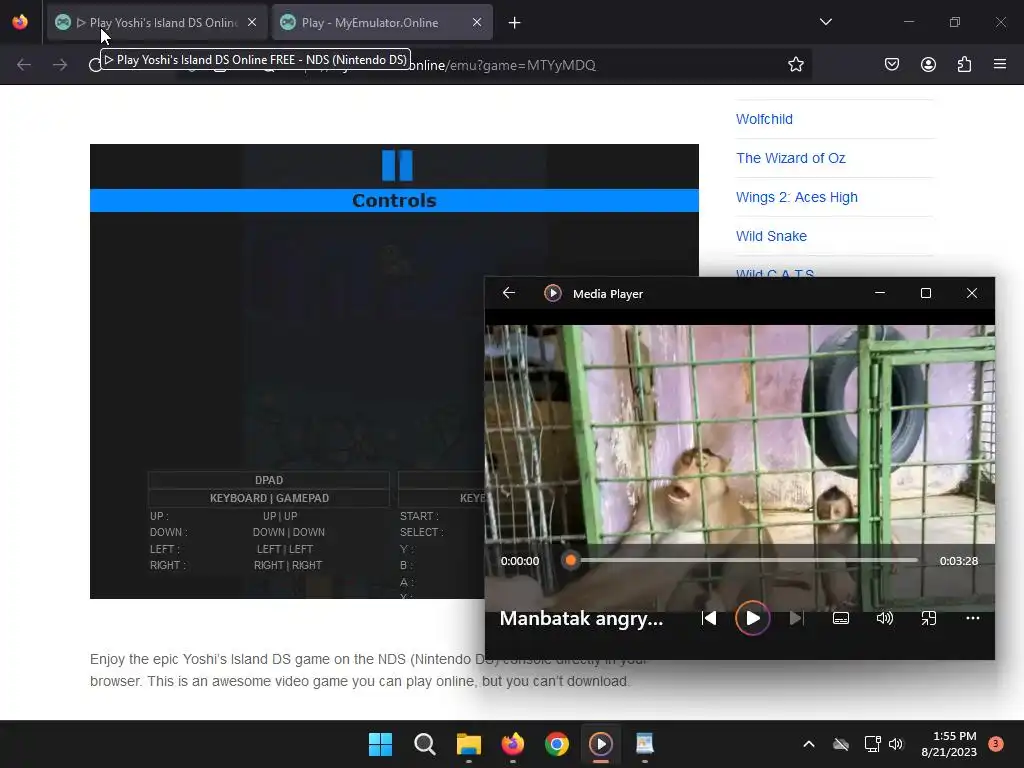The width and height of the screenshot is (1024, 768).
Task: Close the Play Yoshi's Island DS tab
Action: tap(252, 22)
